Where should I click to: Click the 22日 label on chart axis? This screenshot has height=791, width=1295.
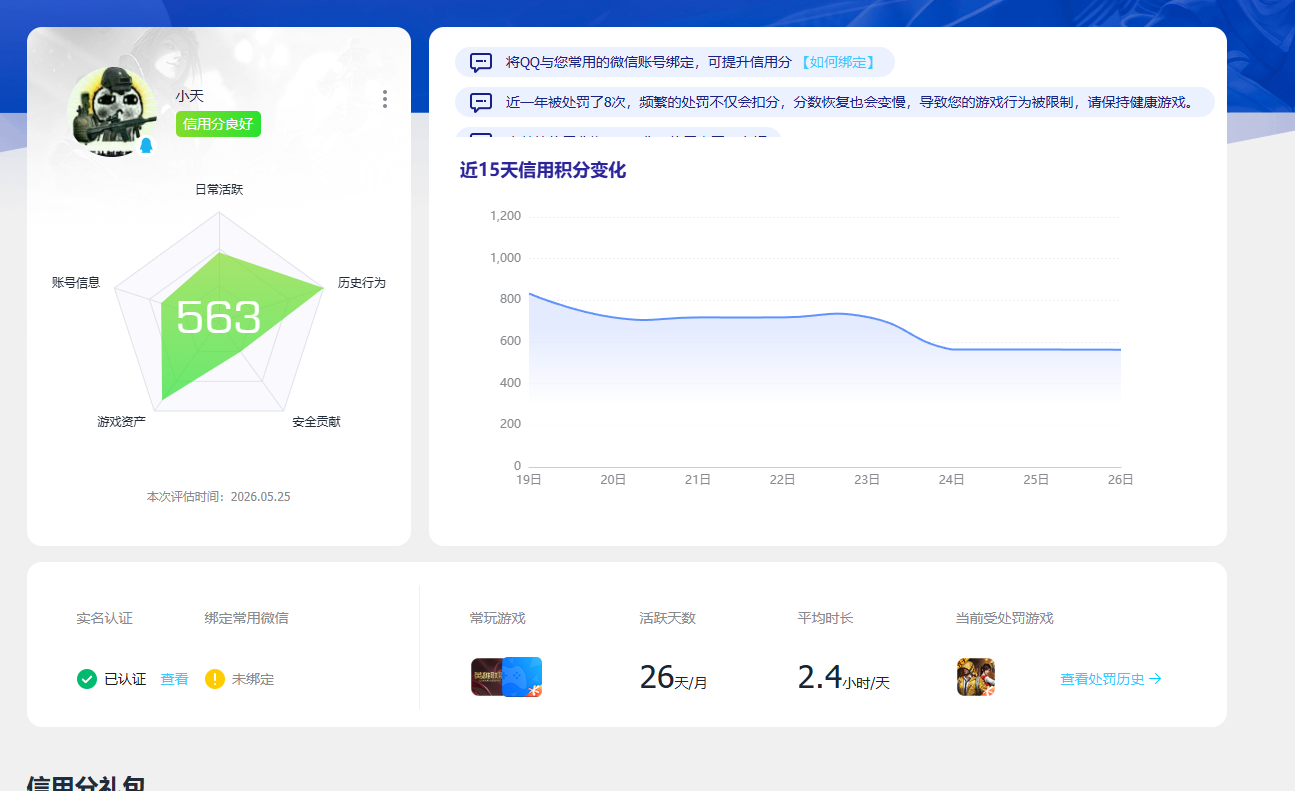(x=782, y=480)
